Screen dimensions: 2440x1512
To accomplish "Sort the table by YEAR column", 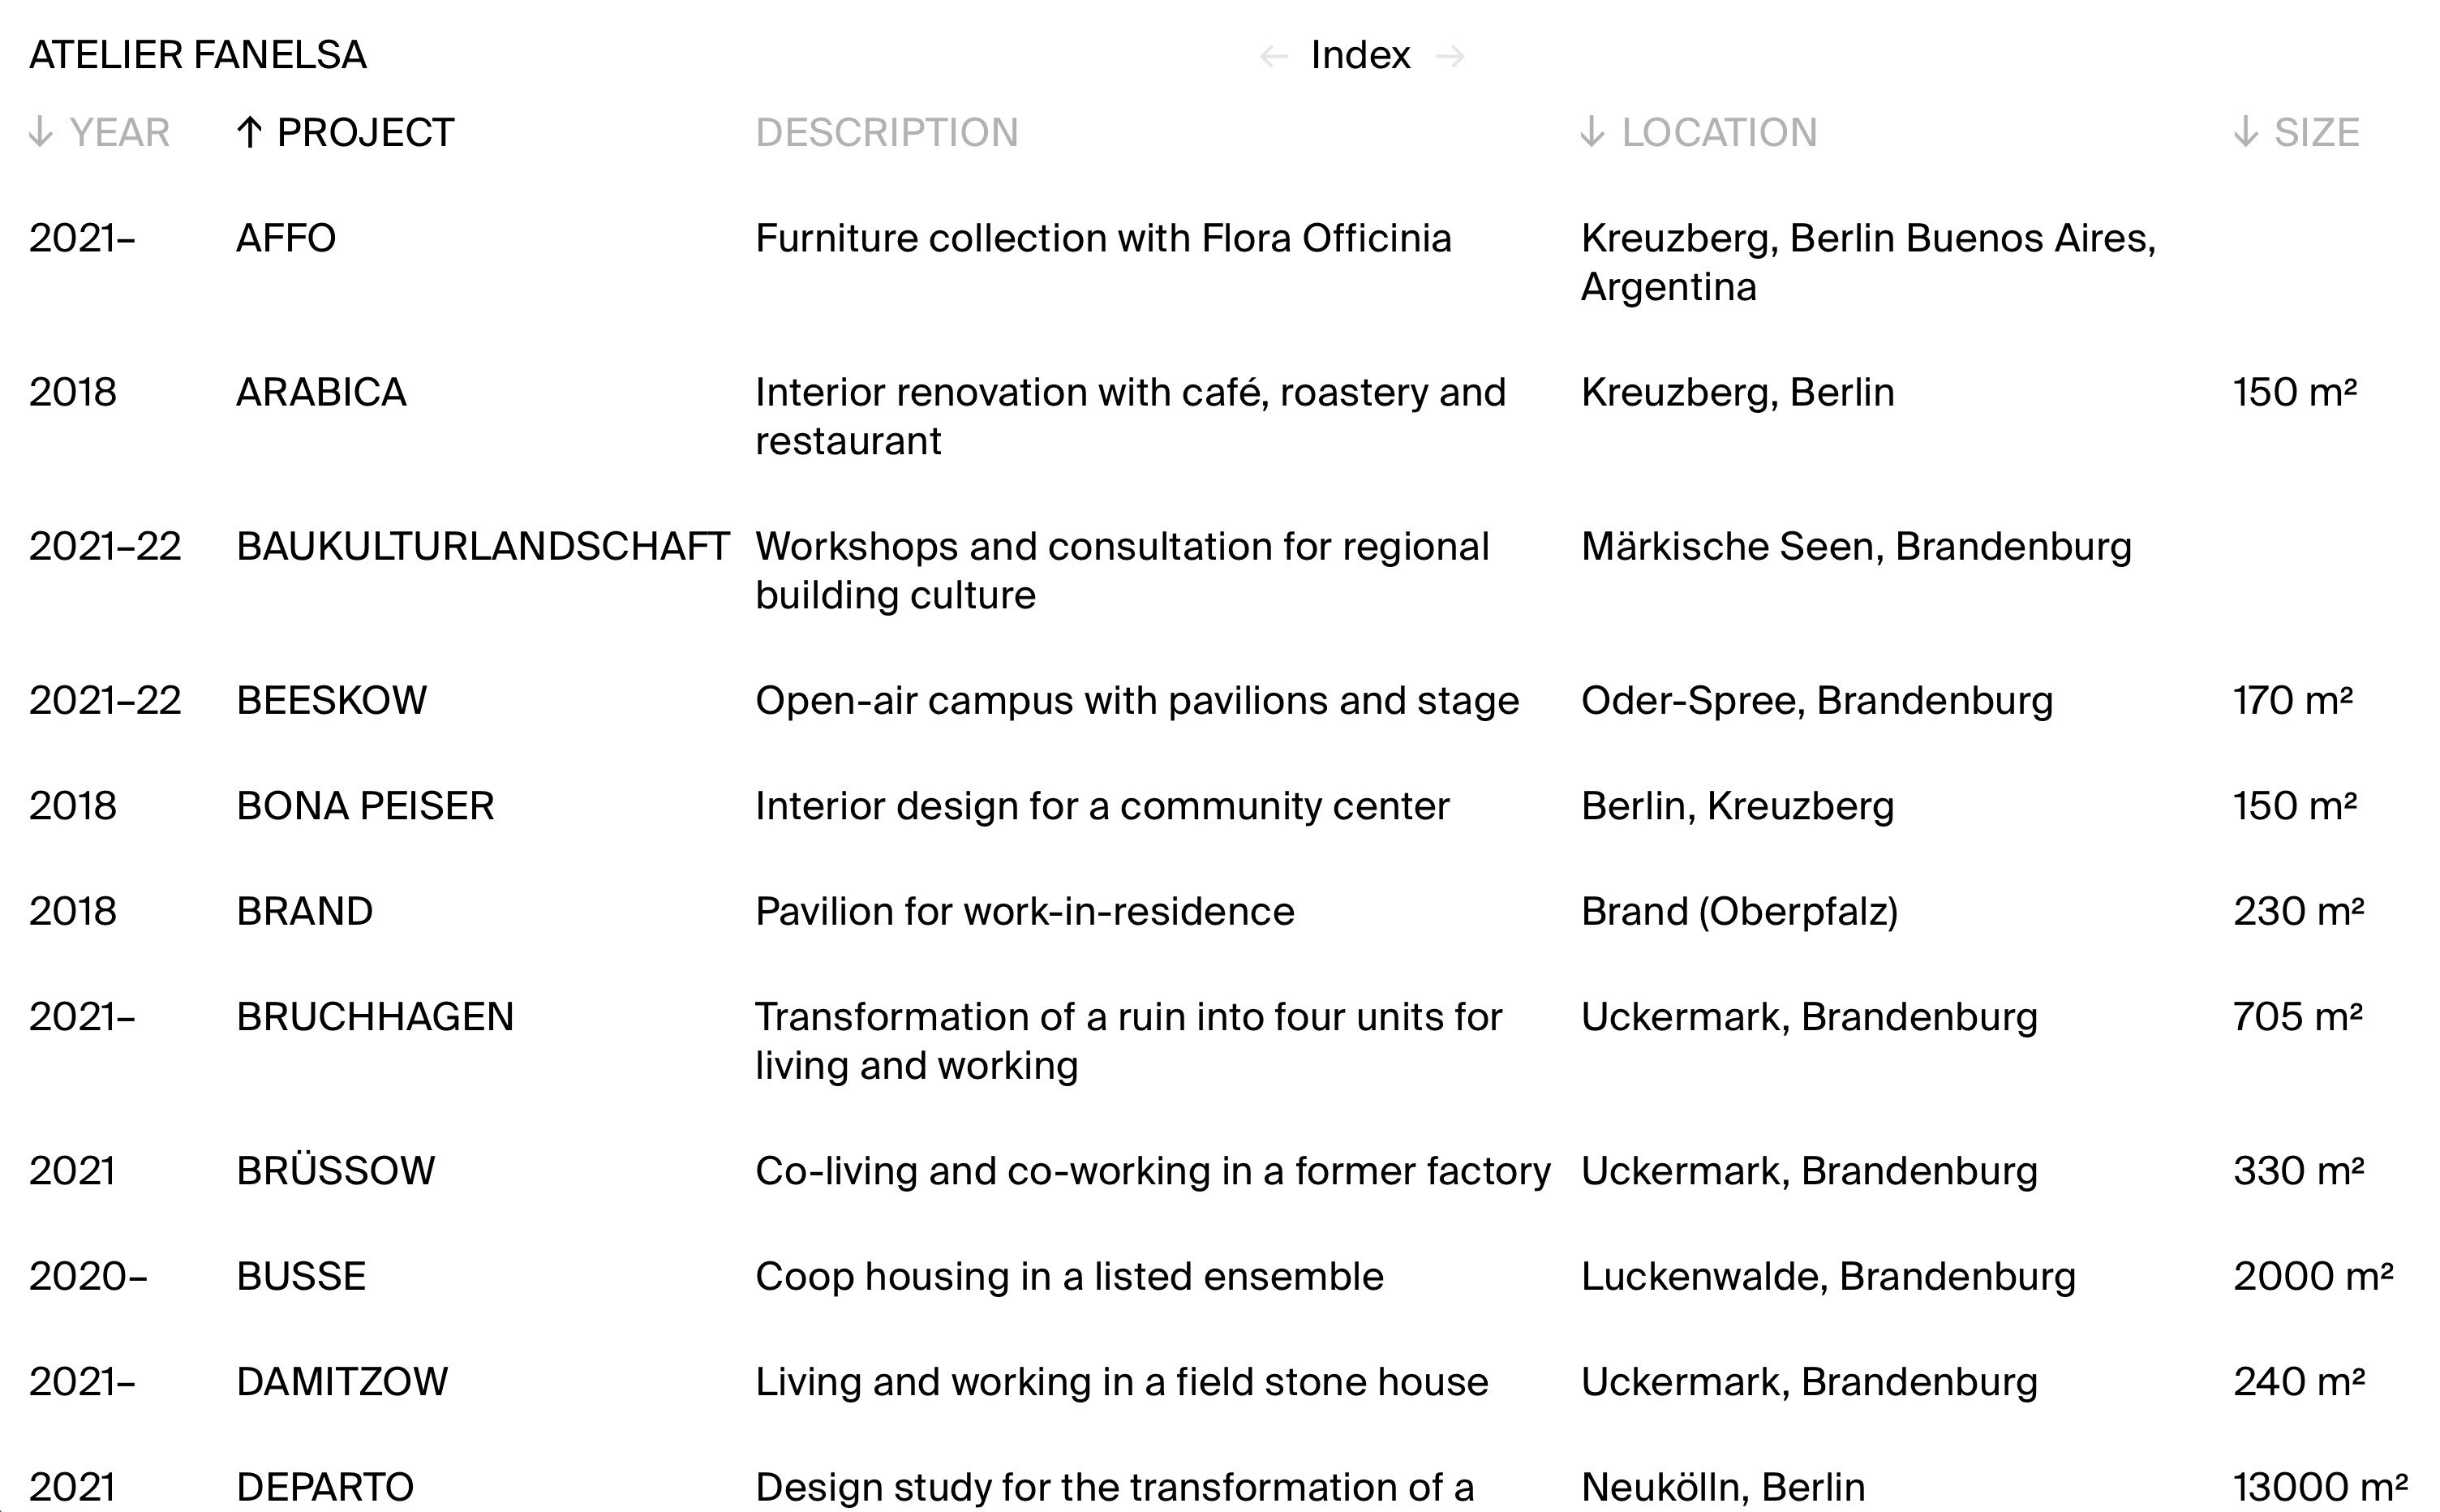I will (119, 132).
